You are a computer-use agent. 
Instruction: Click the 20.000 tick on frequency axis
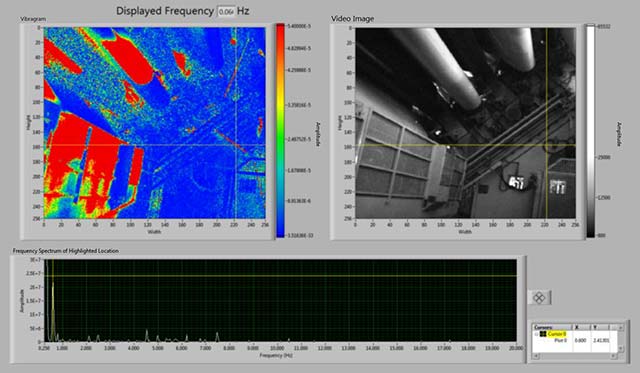click(516, 348)
